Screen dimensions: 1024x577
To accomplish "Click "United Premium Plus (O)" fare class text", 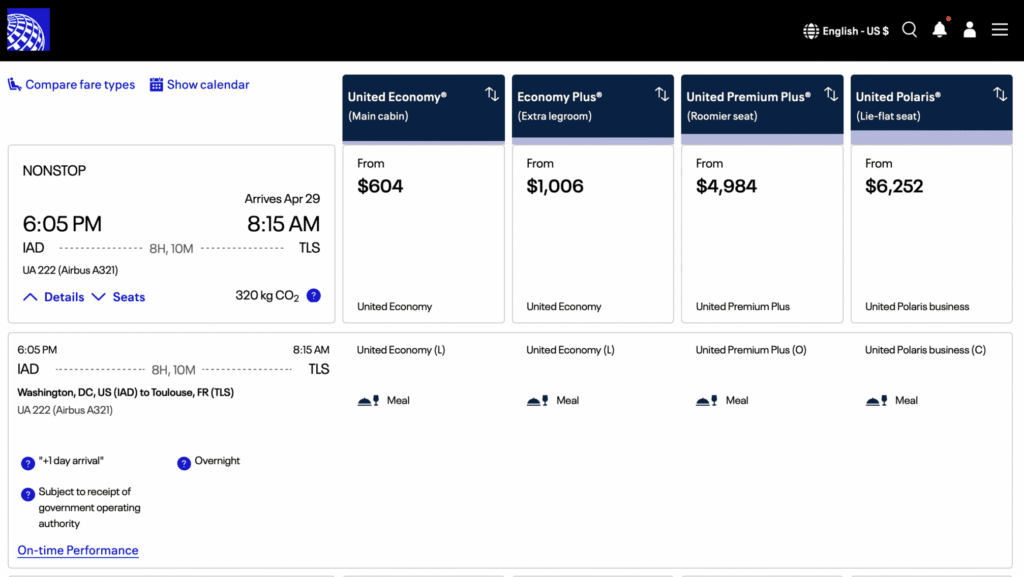I will click(751, 350).
